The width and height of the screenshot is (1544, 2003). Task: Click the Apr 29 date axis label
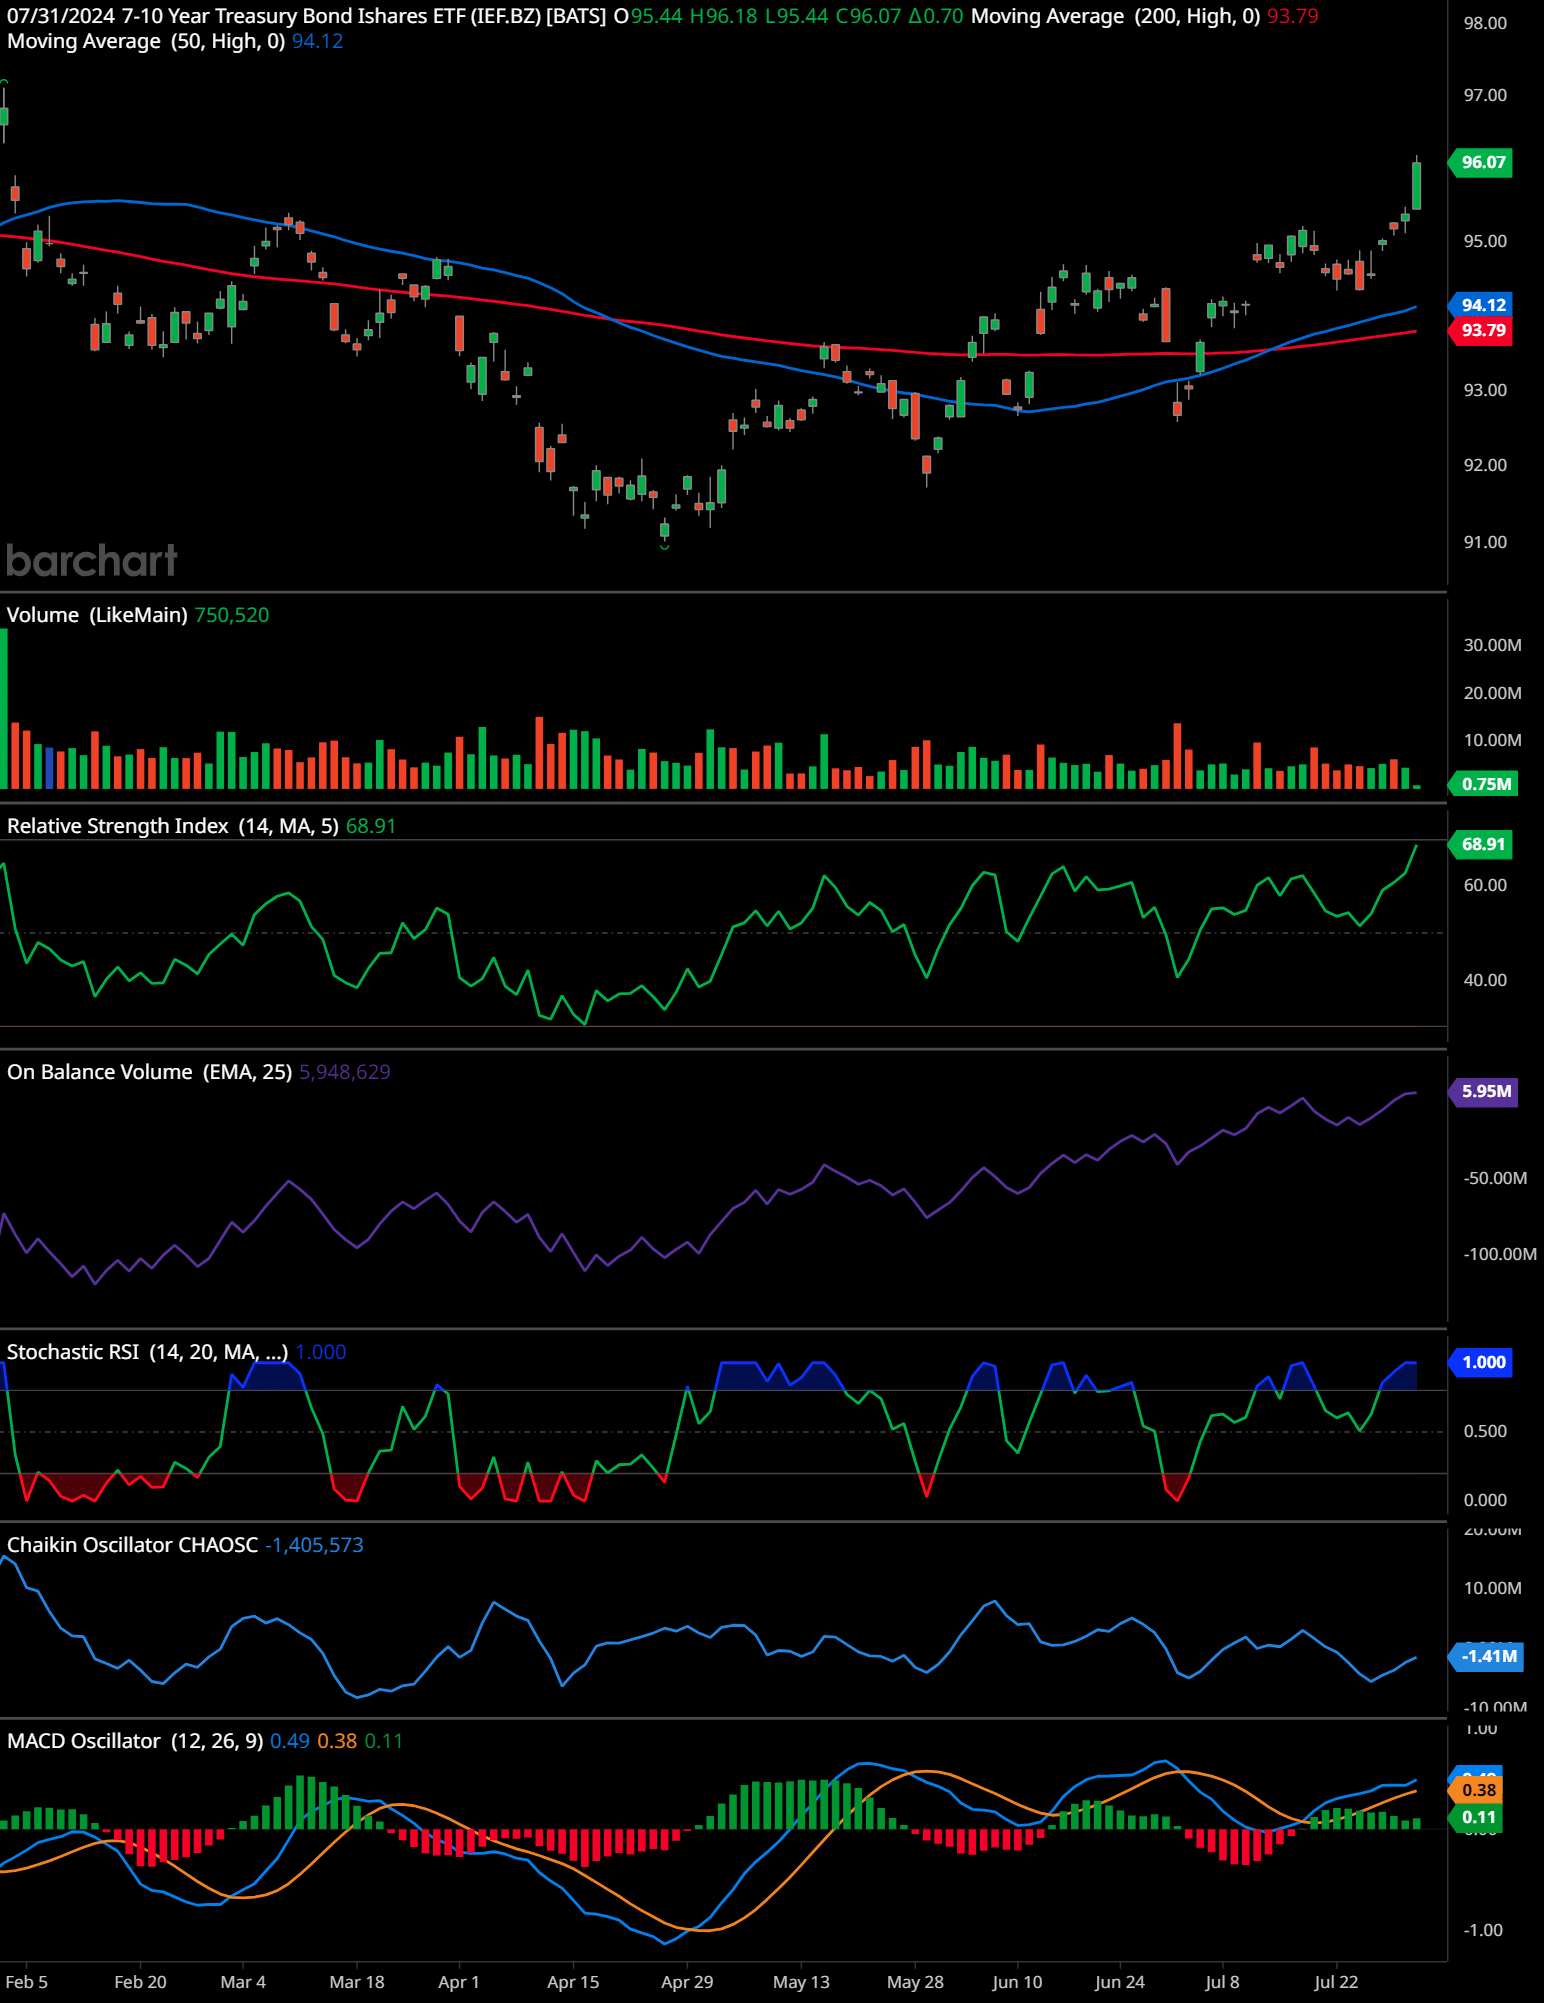[x=687, y=1982]
